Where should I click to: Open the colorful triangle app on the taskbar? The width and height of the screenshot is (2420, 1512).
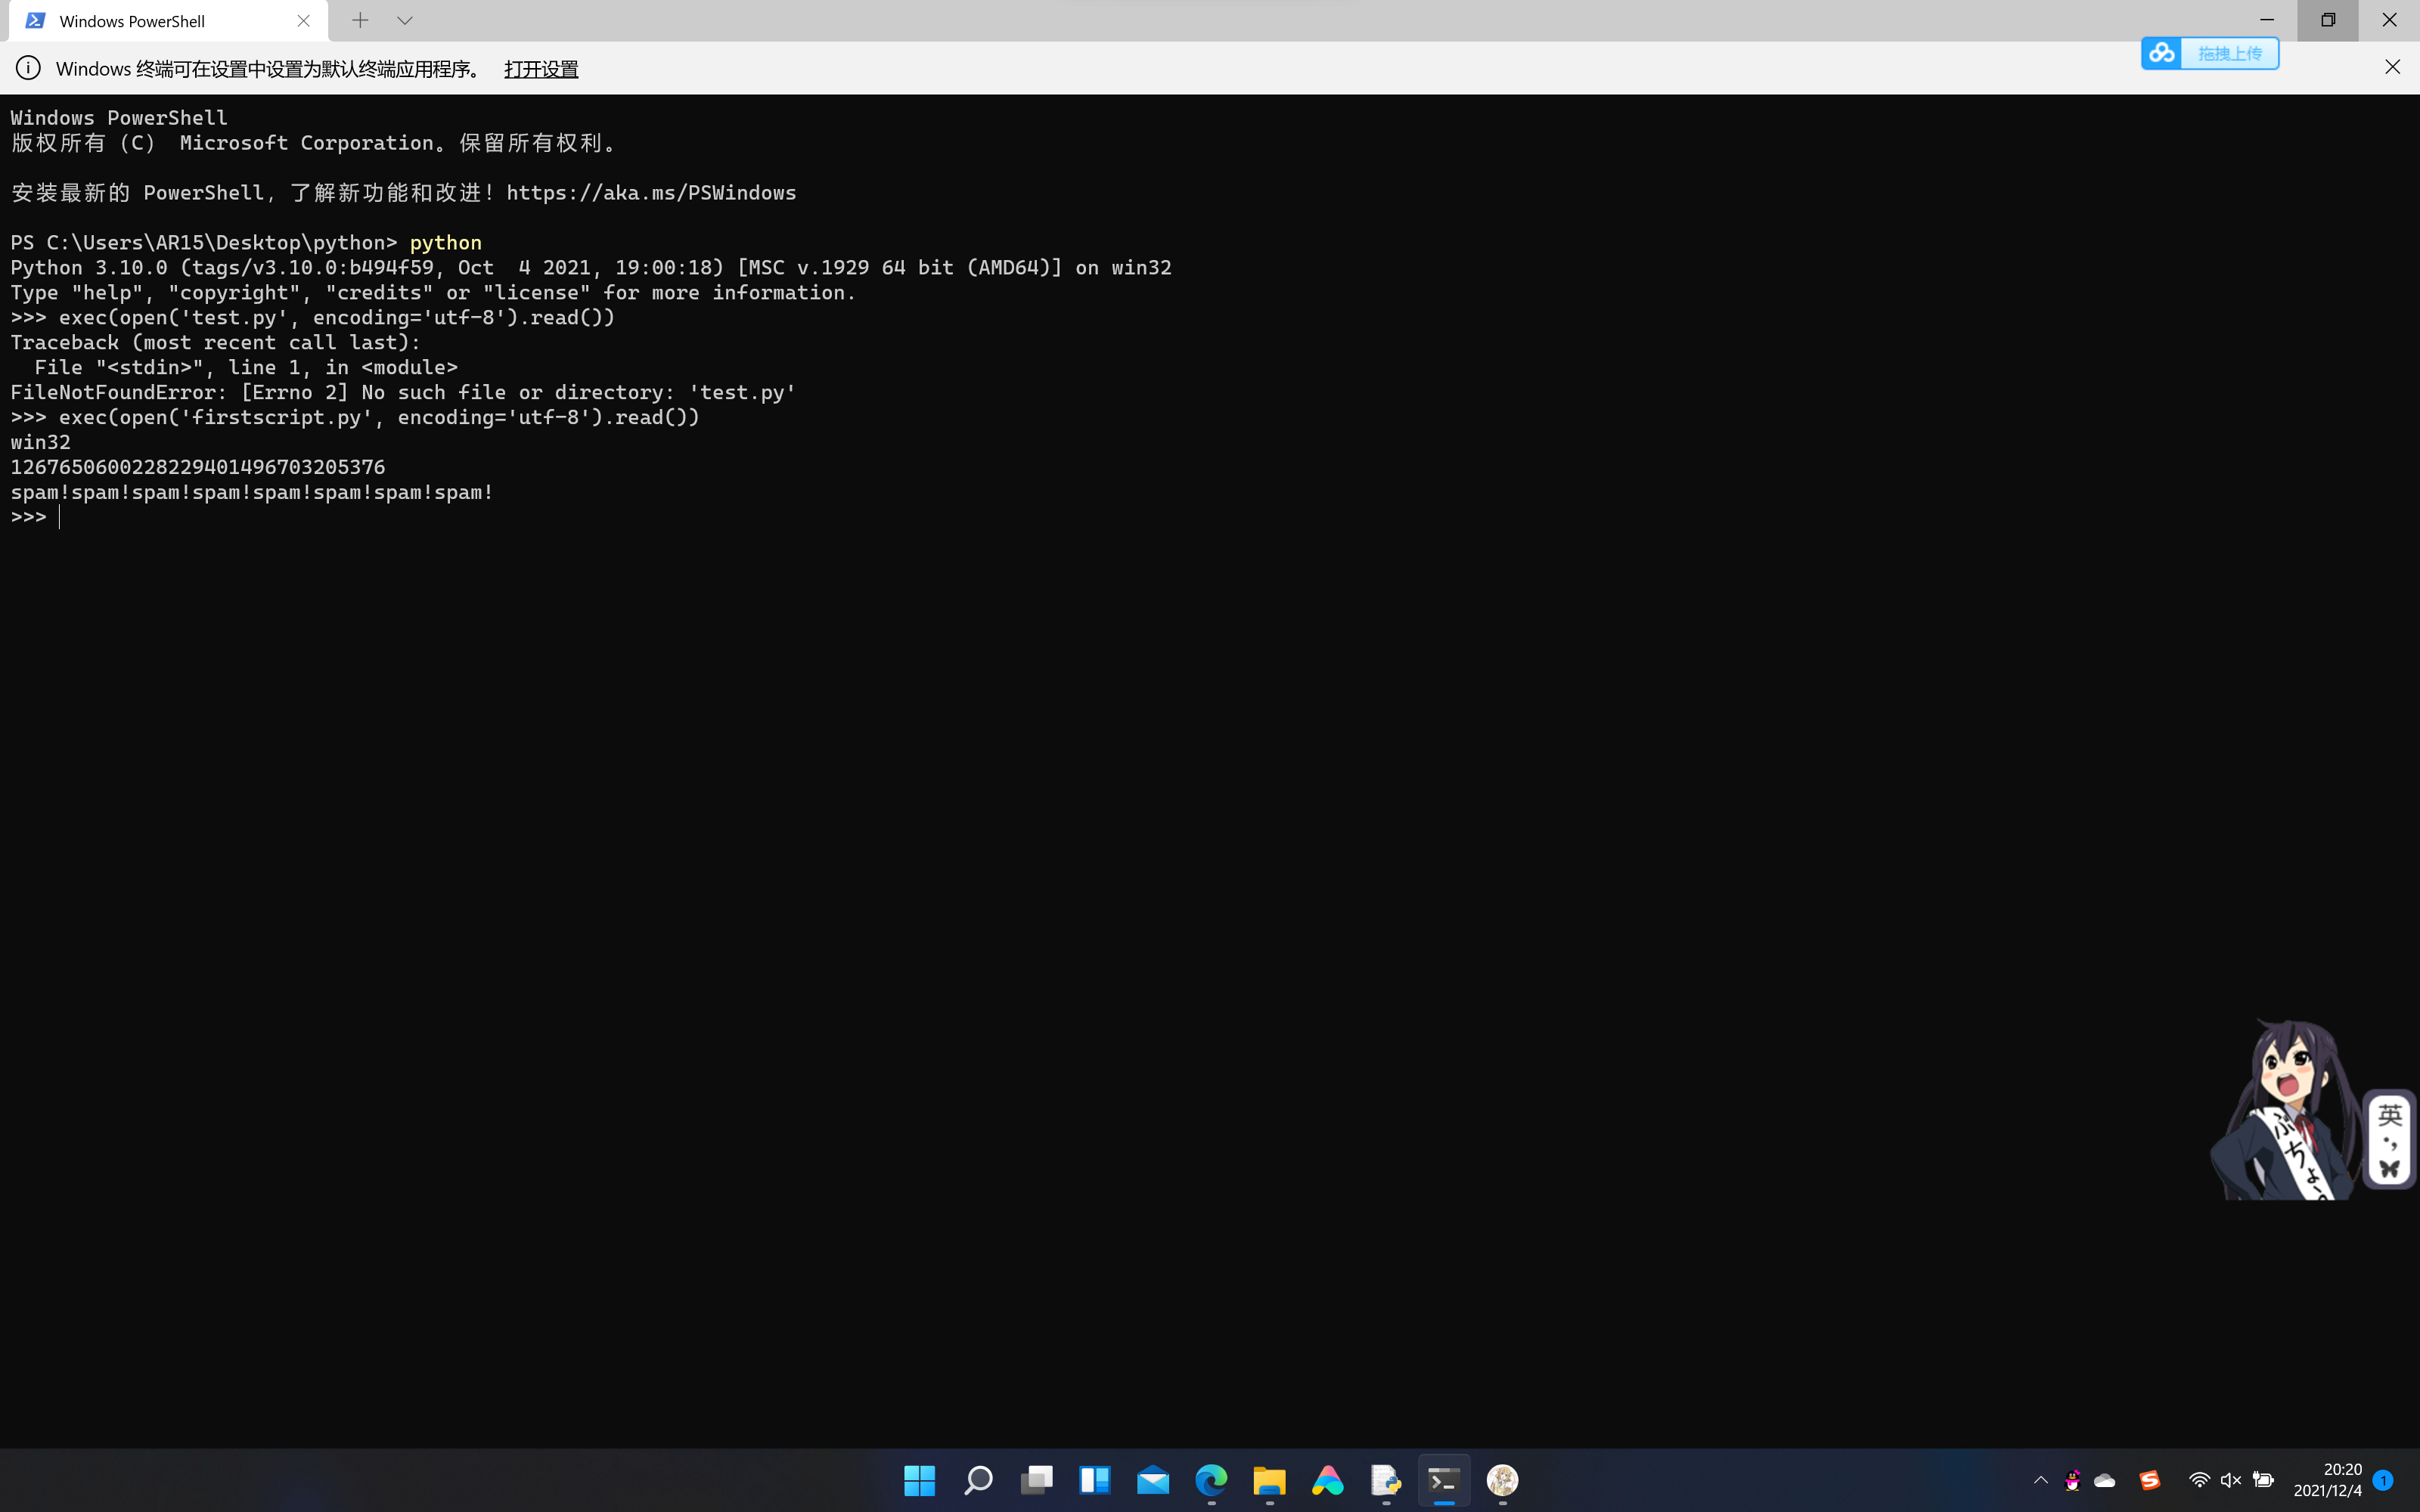click(x=1327, y=1480)
